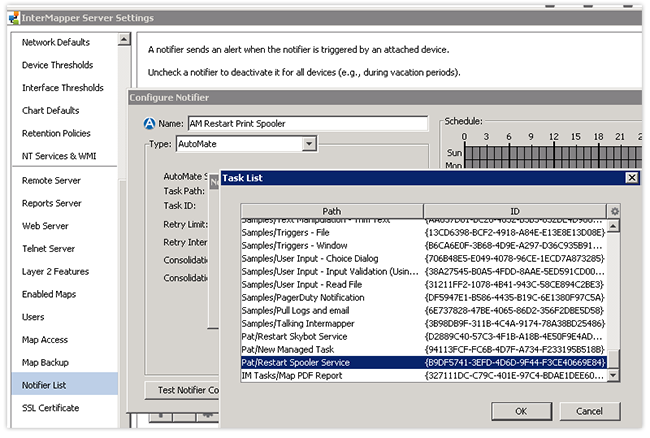The image size is (650, 438).
Task: Open Device Thresholds settings
Action: 58,65
